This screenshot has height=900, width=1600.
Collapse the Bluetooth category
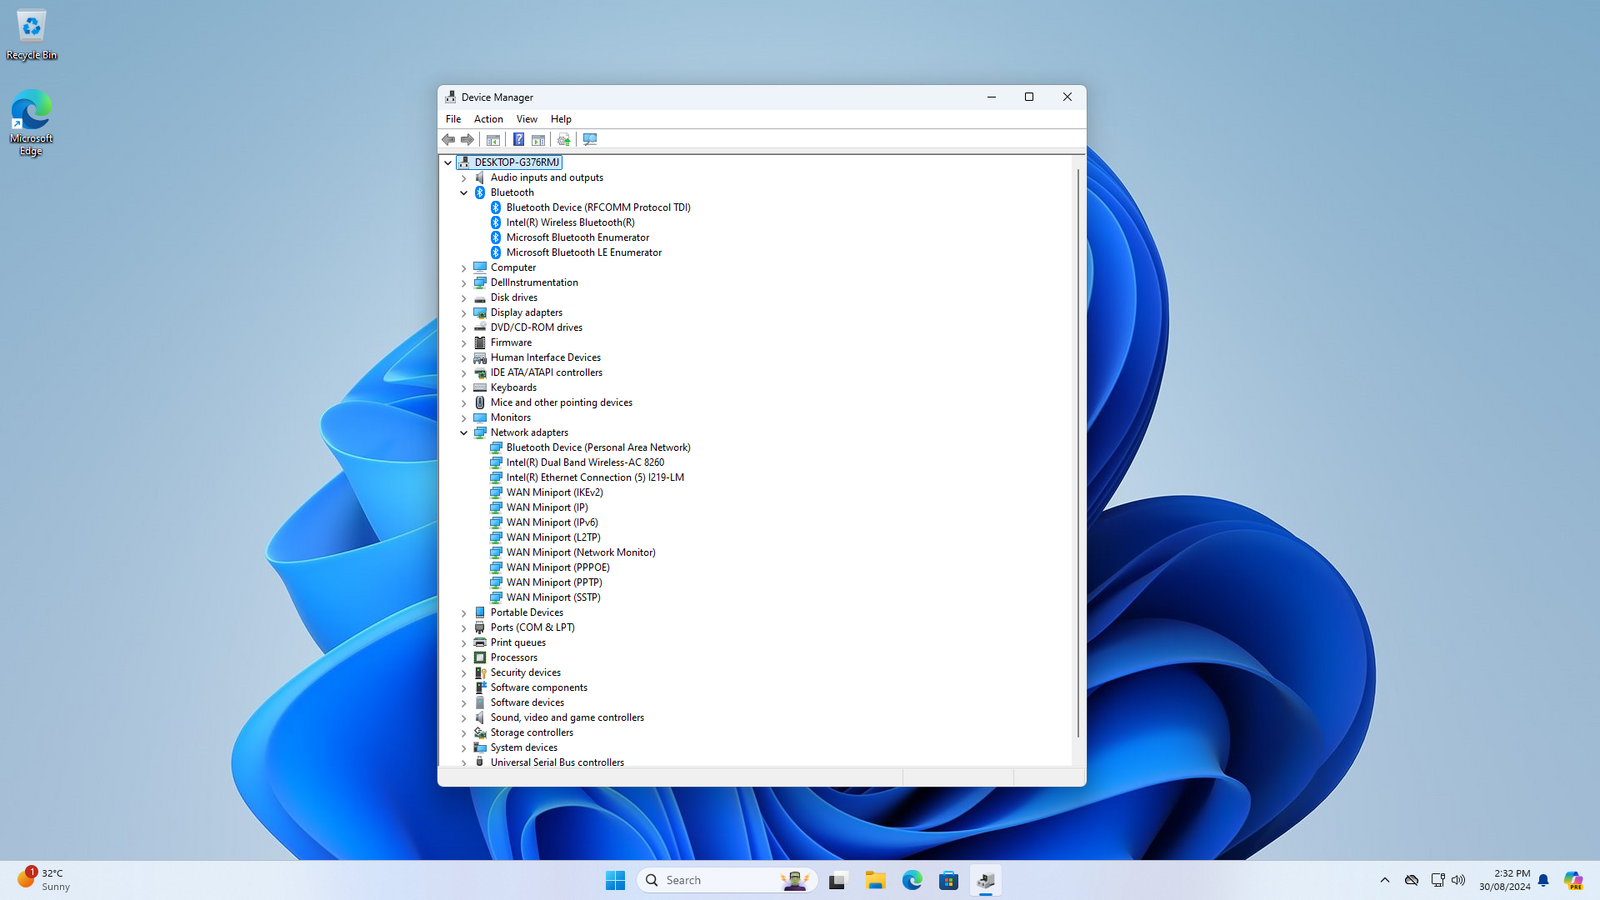pyautogui.click(x=464, y=192)
